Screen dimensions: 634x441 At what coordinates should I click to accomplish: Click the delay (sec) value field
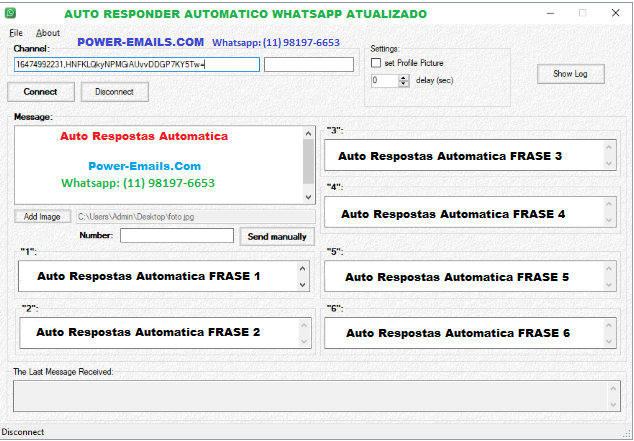[385, 80]
